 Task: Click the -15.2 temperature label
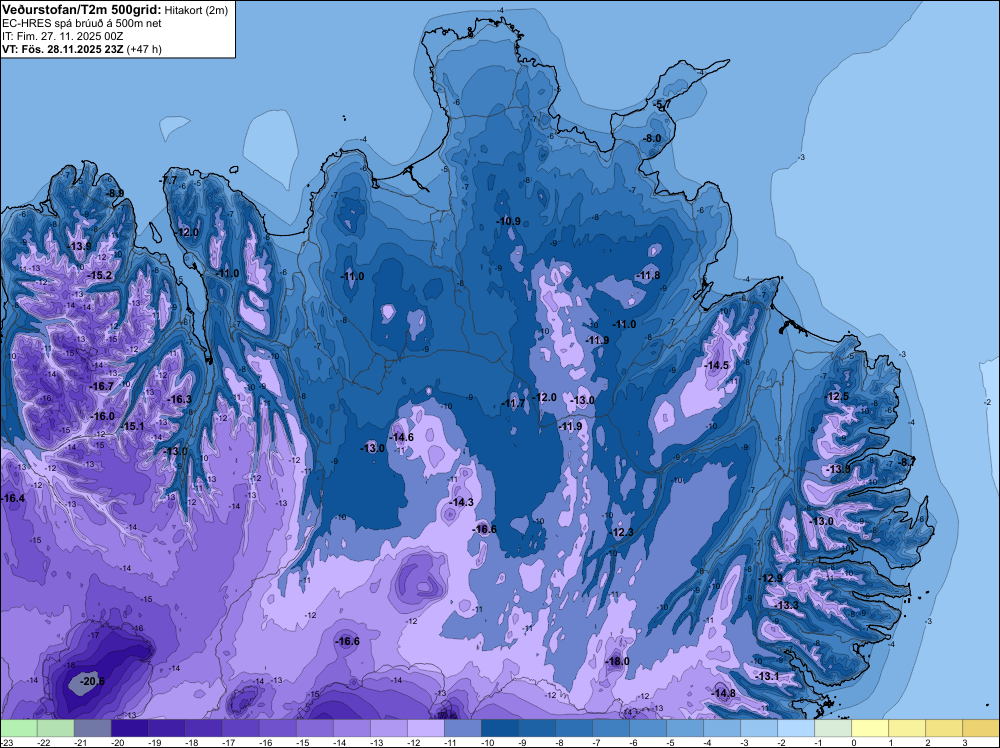click(99, 275)
